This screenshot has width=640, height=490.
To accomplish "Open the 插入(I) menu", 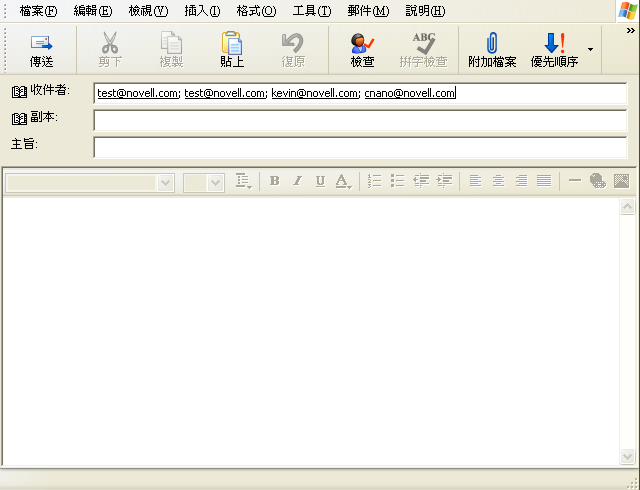I will (202, 11).
